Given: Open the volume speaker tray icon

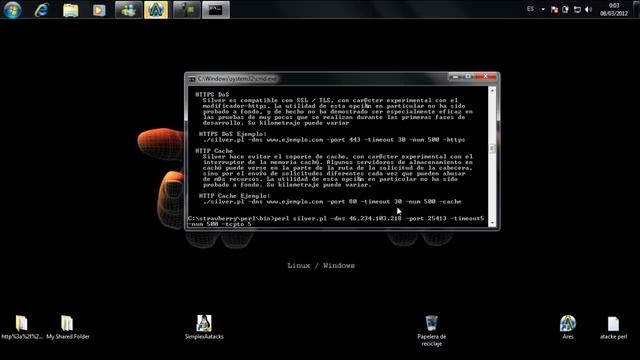Looking at the screenshot, I should click(588, 9).
